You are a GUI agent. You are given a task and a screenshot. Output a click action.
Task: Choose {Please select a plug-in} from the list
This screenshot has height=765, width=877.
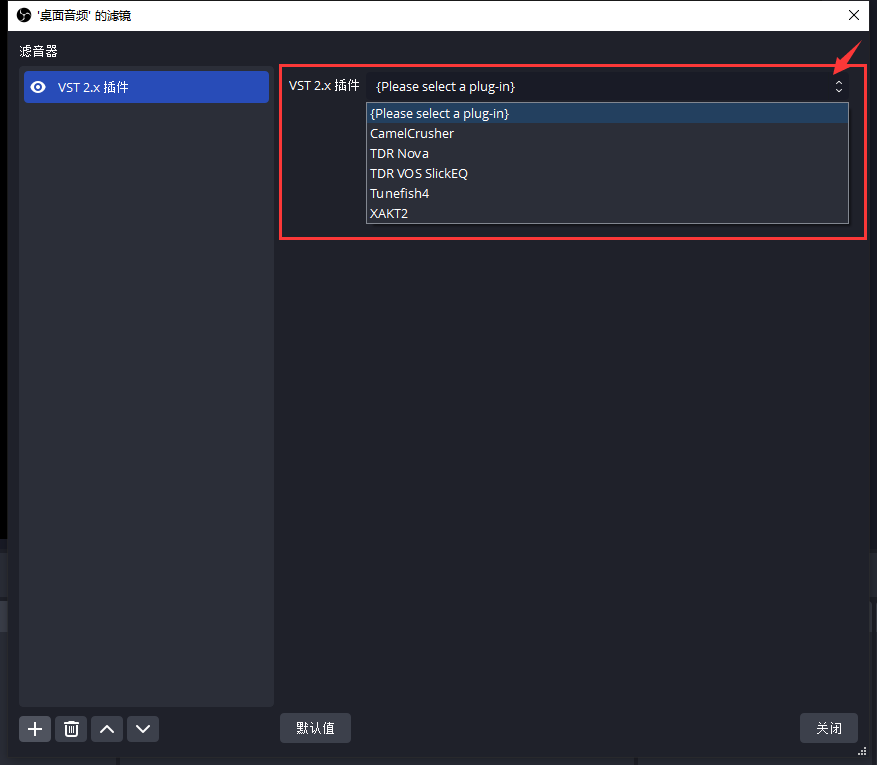607,114
